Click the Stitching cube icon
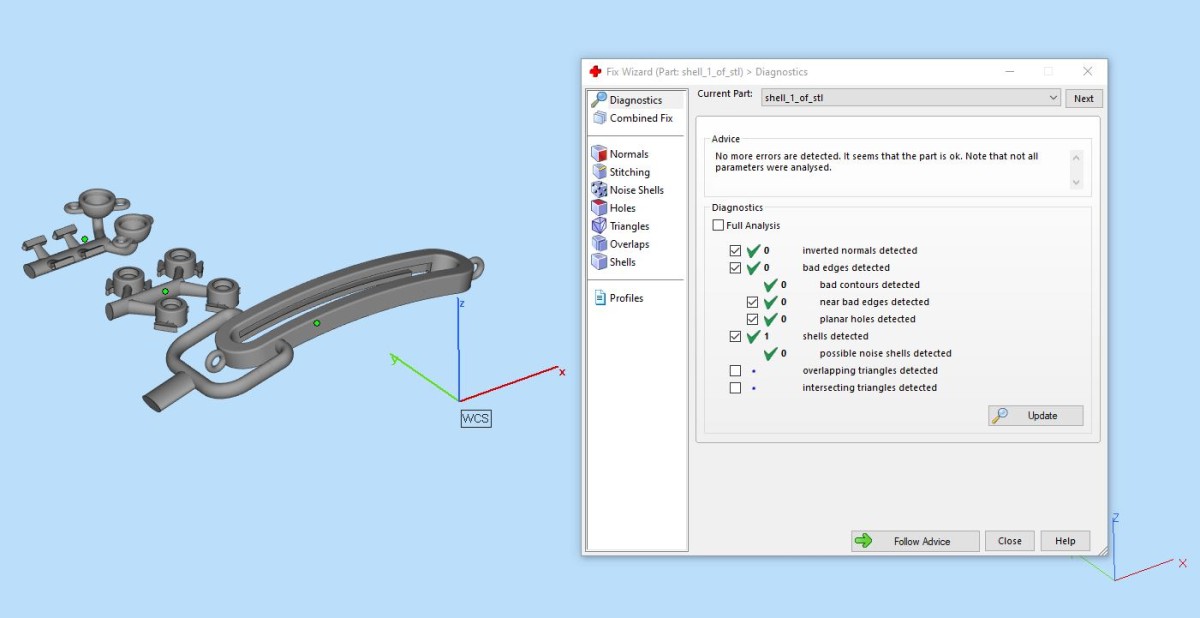This screenshot has width=1200, height=618. pos(599,172)
